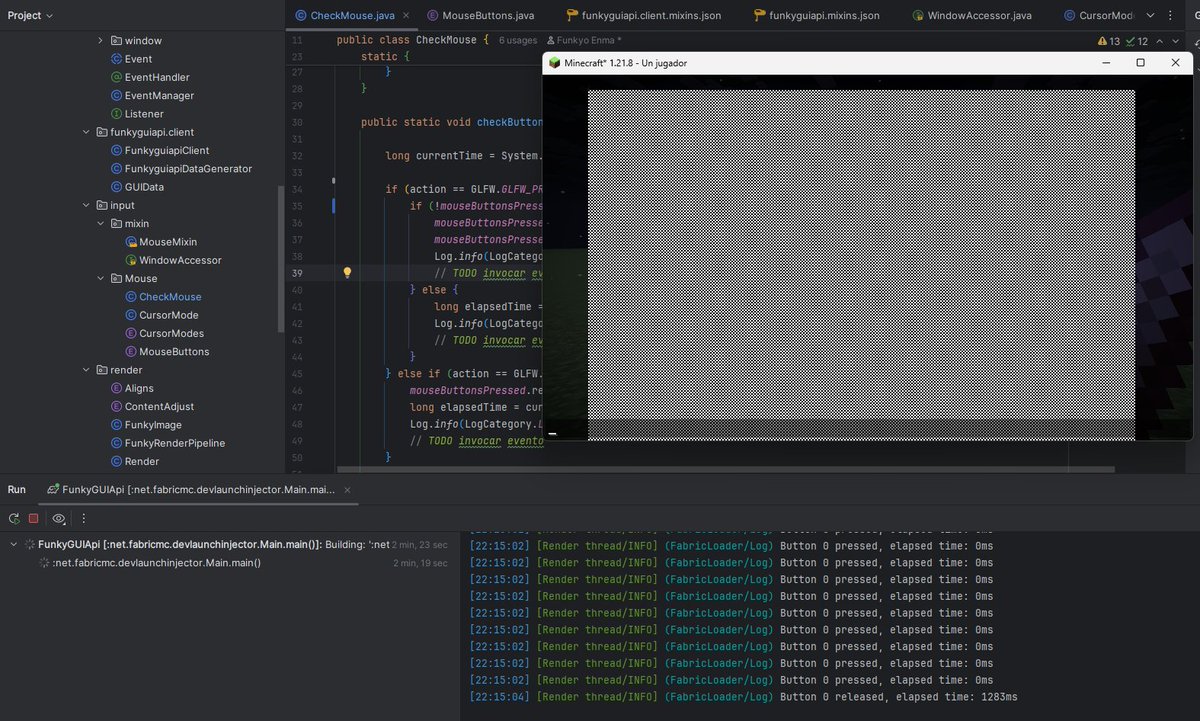The width and height of the screenshot is (1200, 721).
Task: Click the Run panel title label
Action: pyautogui.click(x=16, y=490)
